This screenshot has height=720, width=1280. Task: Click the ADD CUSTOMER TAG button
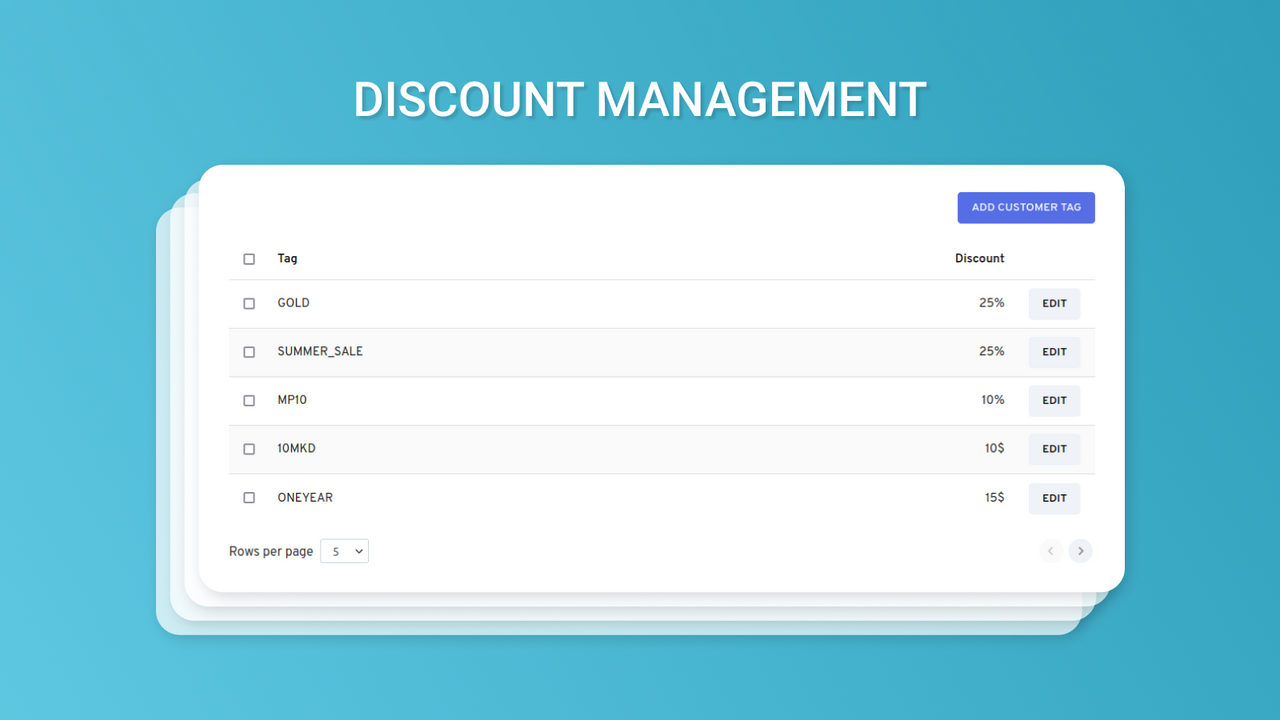pyautogui.click(x=1026, y=207)
